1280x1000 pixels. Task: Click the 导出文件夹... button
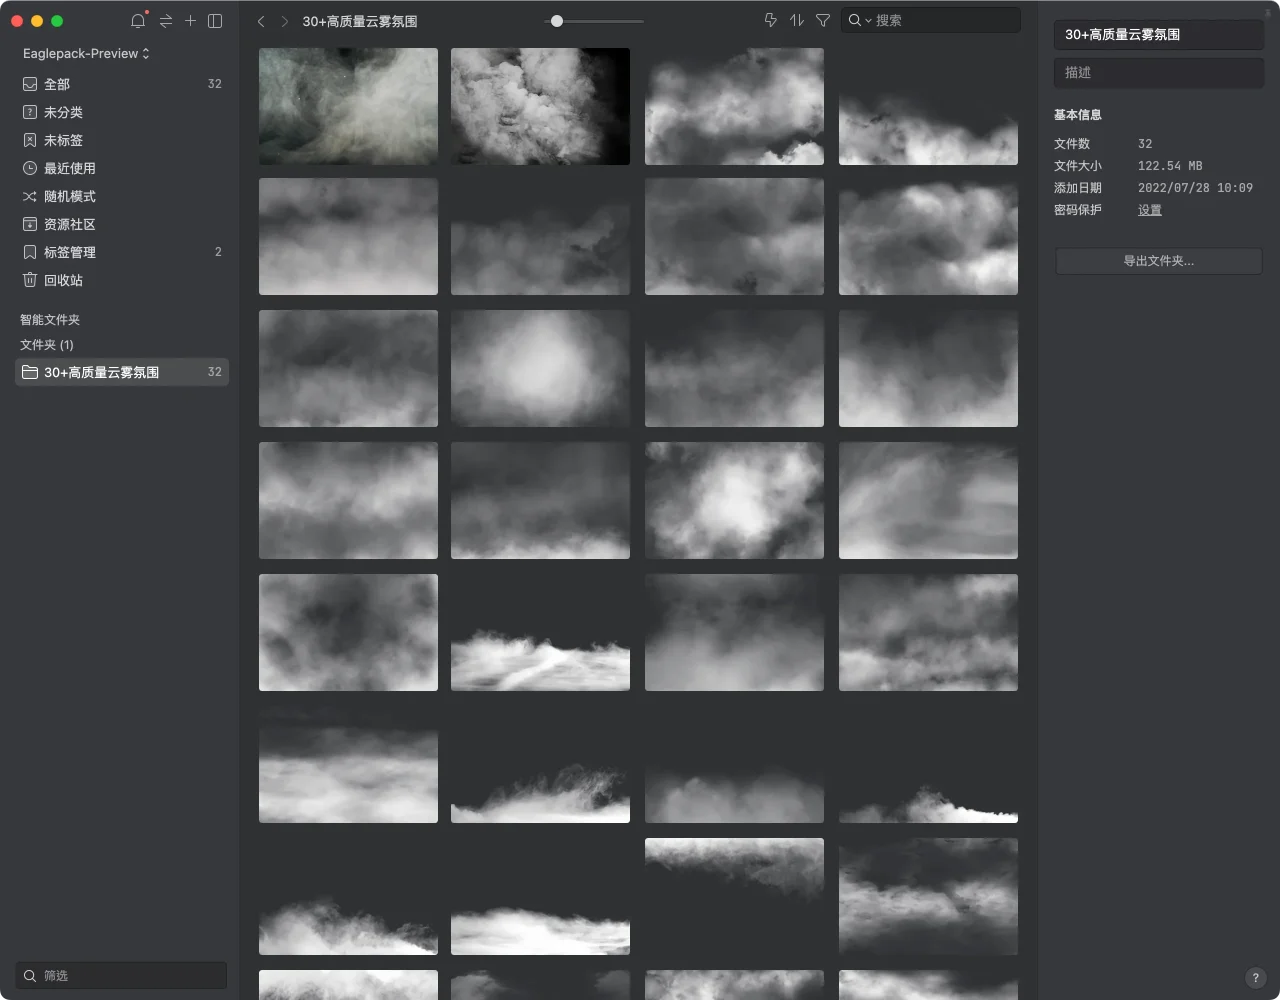[x=1158, y=261]
